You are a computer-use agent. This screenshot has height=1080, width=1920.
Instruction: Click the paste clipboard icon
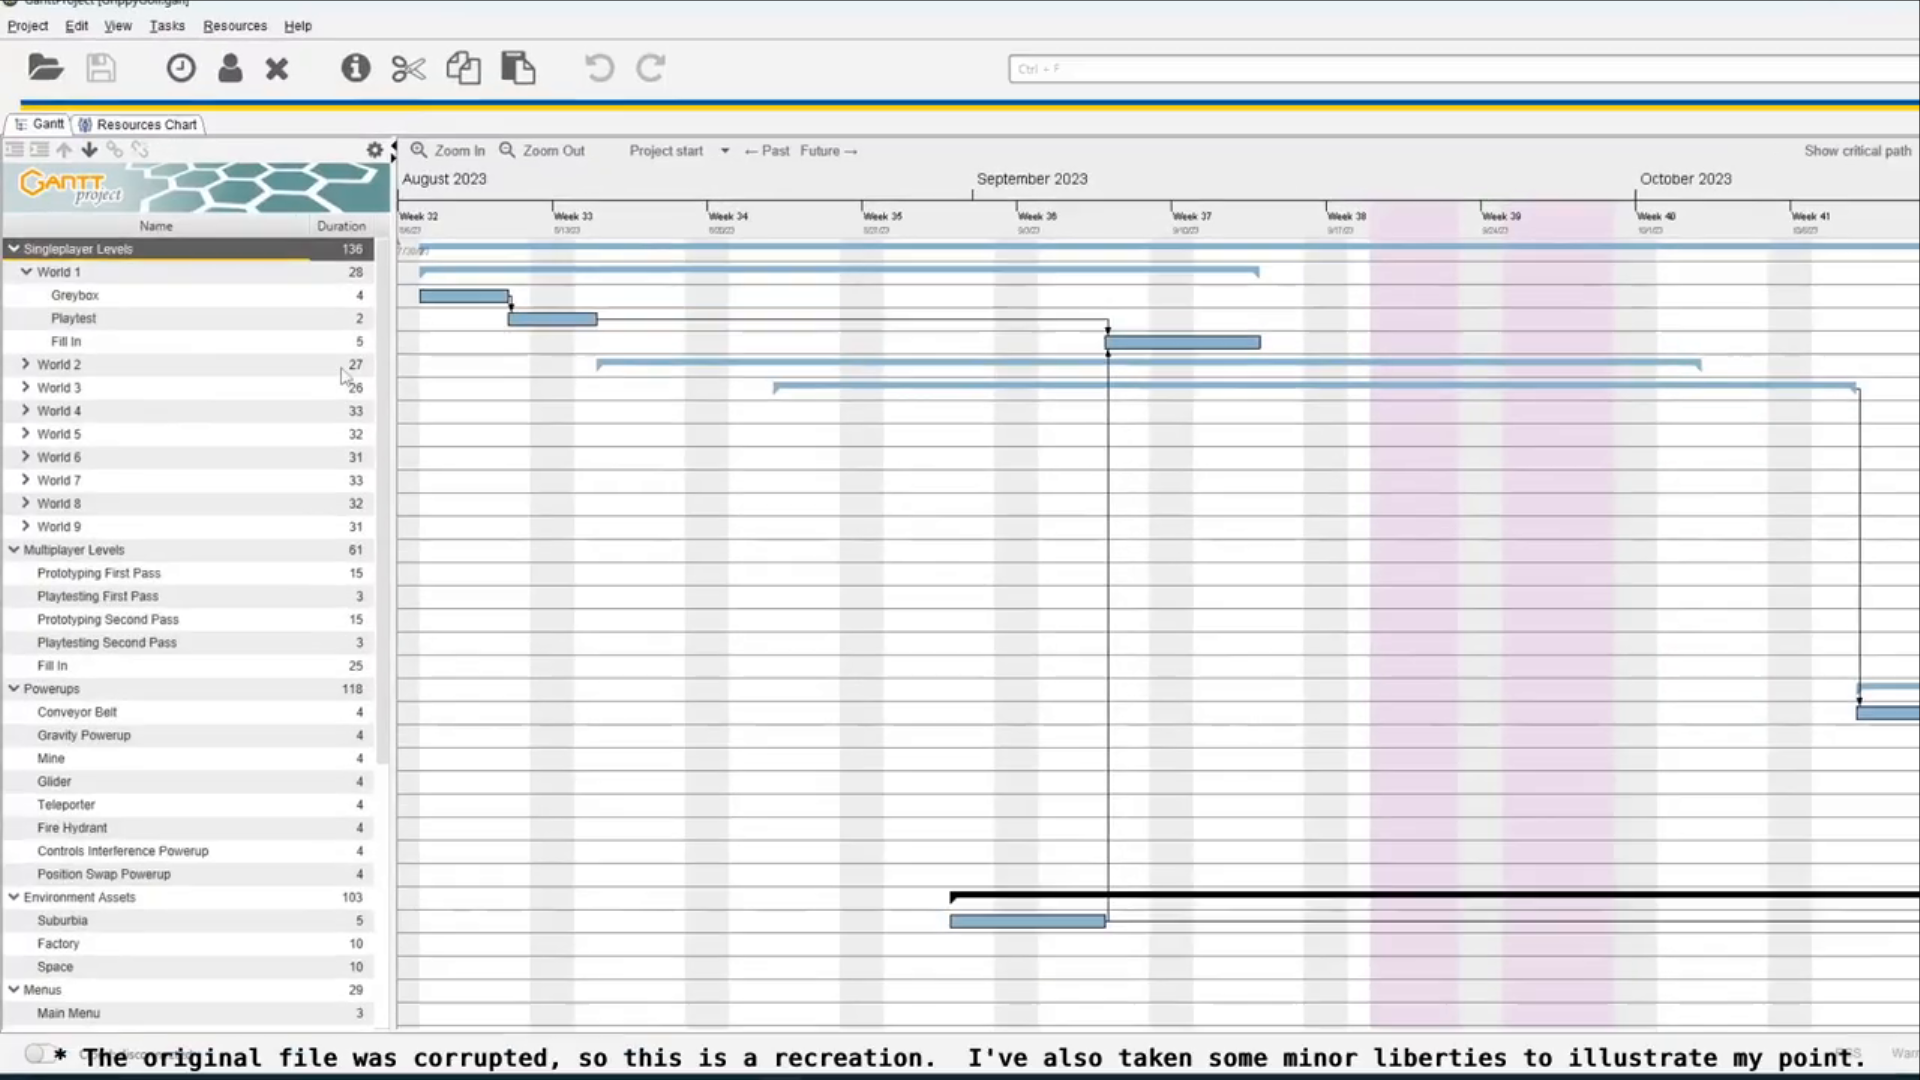pyautogui.click(x=518, y=68)
